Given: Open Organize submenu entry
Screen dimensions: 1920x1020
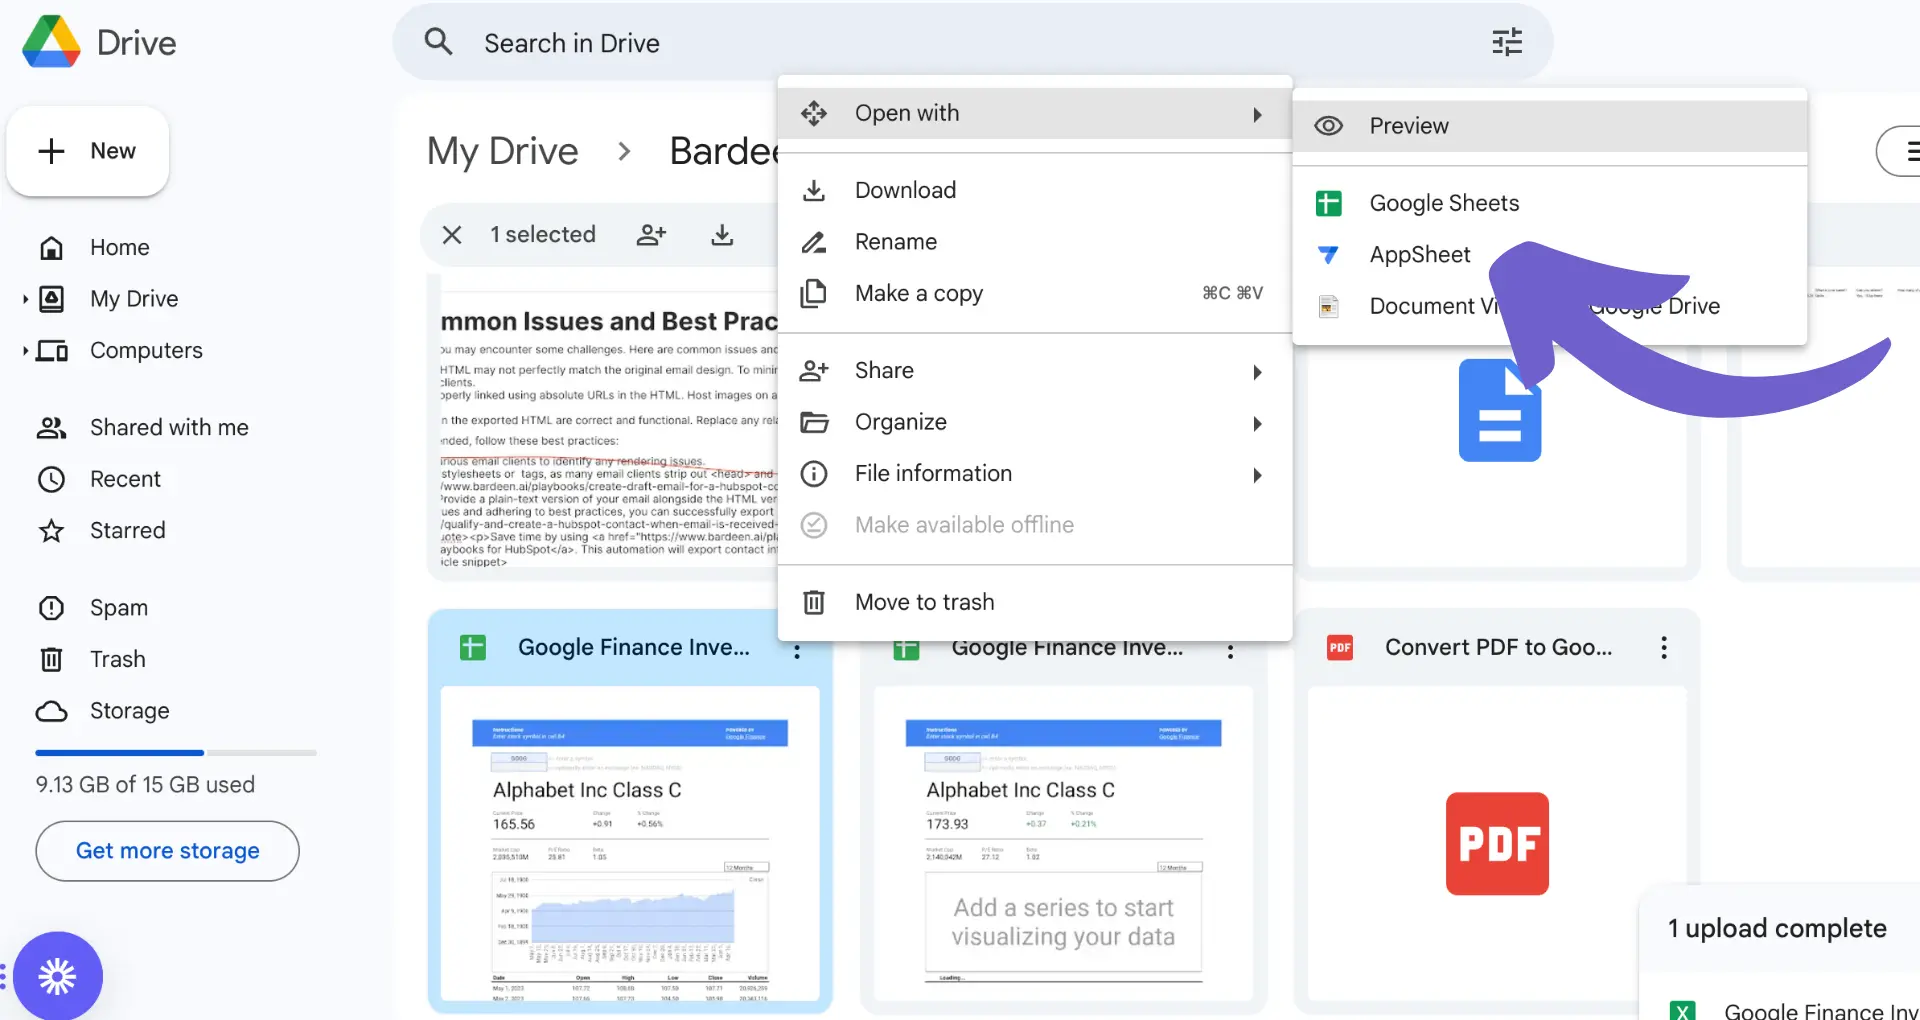Looking at the screenshot, I should pos(1034,422).
